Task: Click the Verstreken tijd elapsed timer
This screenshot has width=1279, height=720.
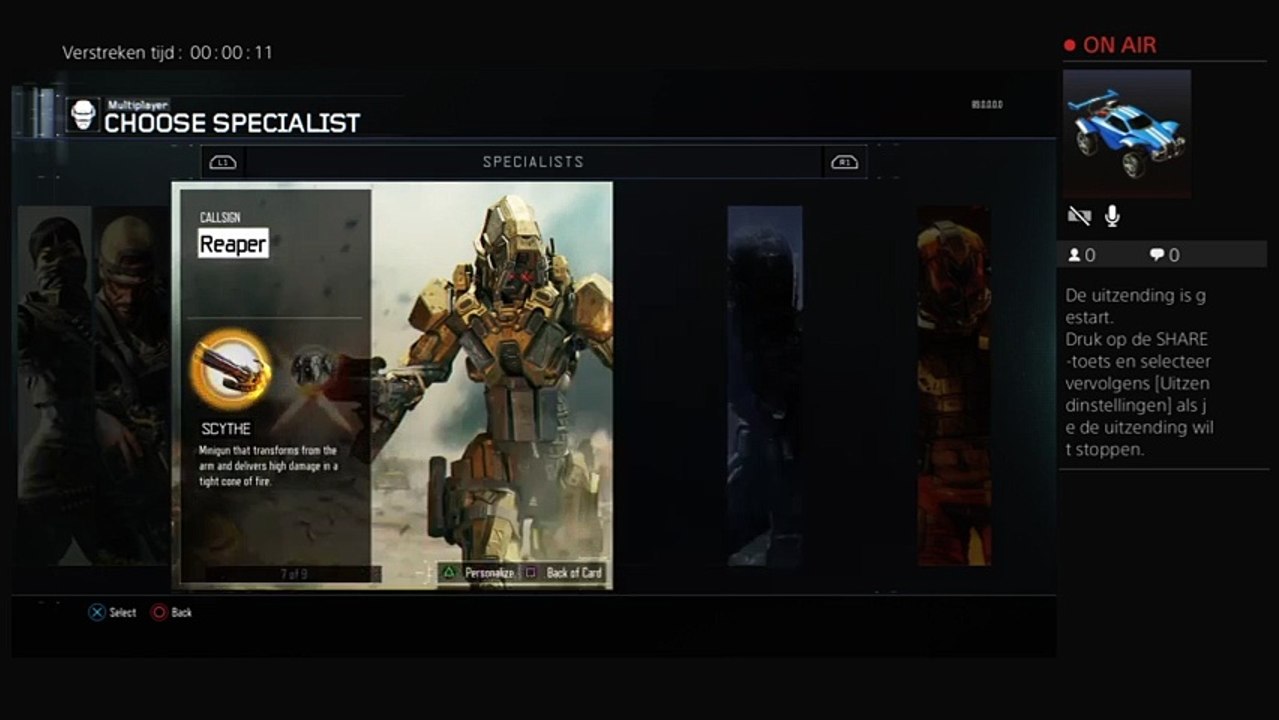Action: pyautogui.click(x=167, y=53)
